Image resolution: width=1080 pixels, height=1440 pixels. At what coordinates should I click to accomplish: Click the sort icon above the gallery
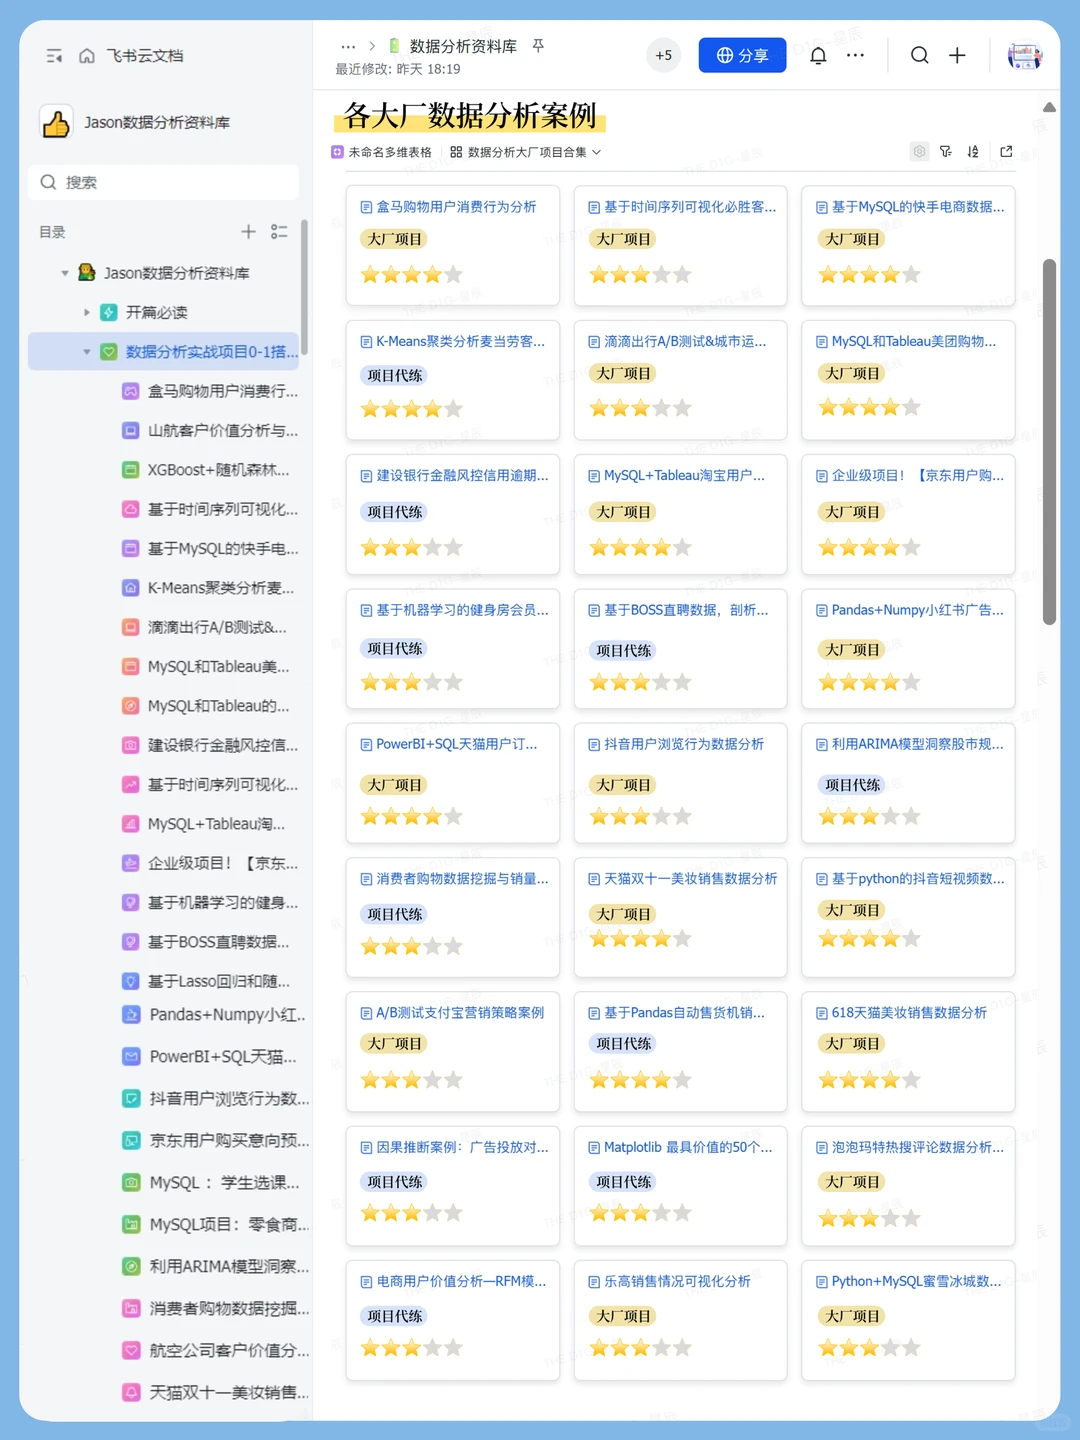[973, 152]
